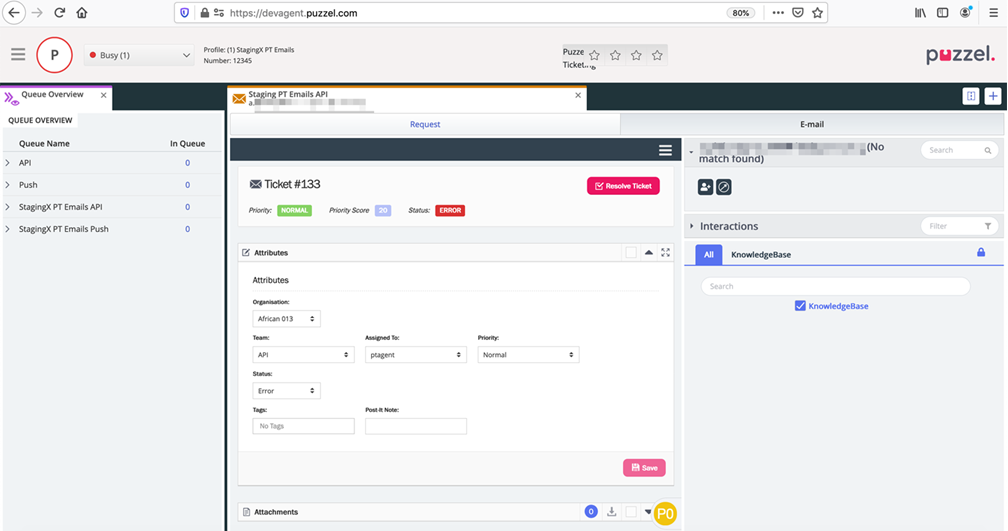The width and height of the screenshot is (1008, 531).
Task: Download attachments with the download icon
Action: click(x=612, y=512)
